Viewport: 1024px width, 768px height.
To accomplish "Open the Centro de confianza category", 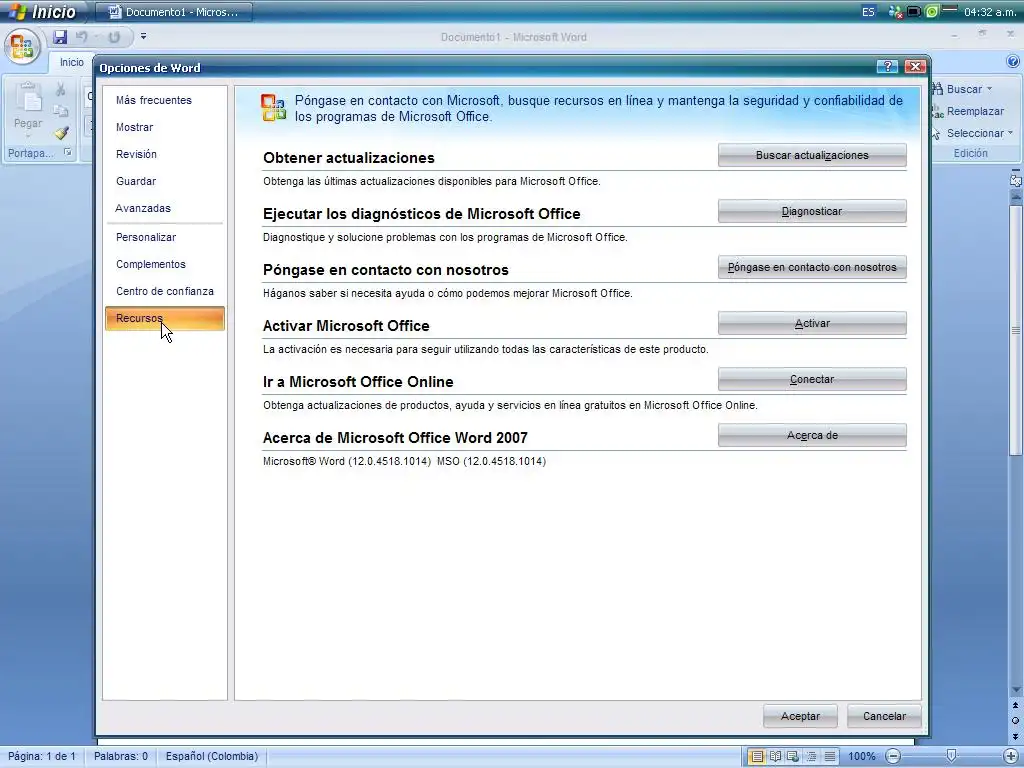I will (x=165, y=291).
